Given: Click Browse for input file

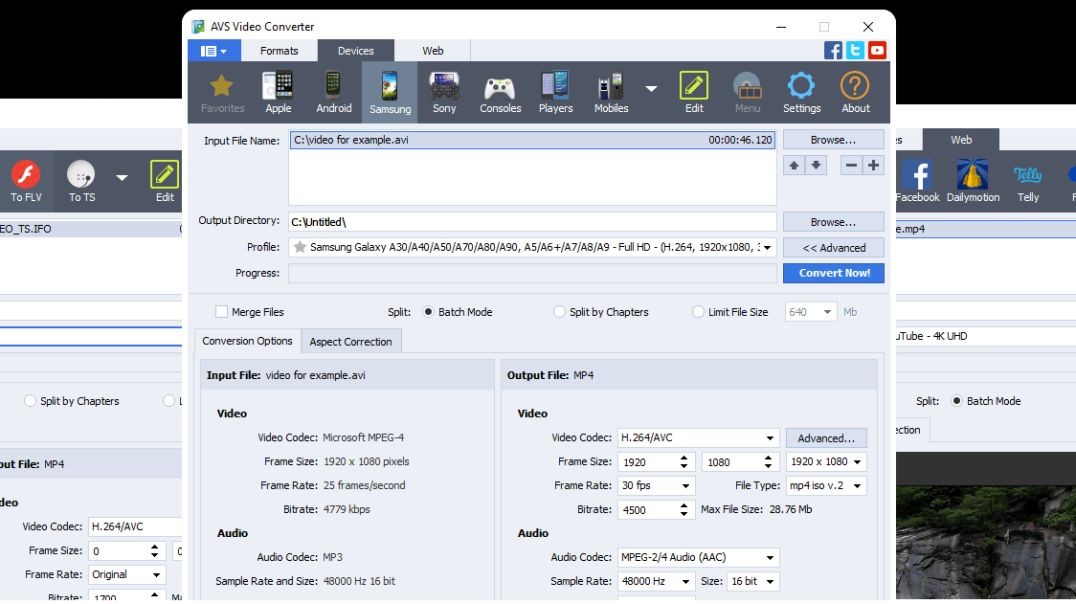Looking at the screenshot, I should click(x=833, y=139).
